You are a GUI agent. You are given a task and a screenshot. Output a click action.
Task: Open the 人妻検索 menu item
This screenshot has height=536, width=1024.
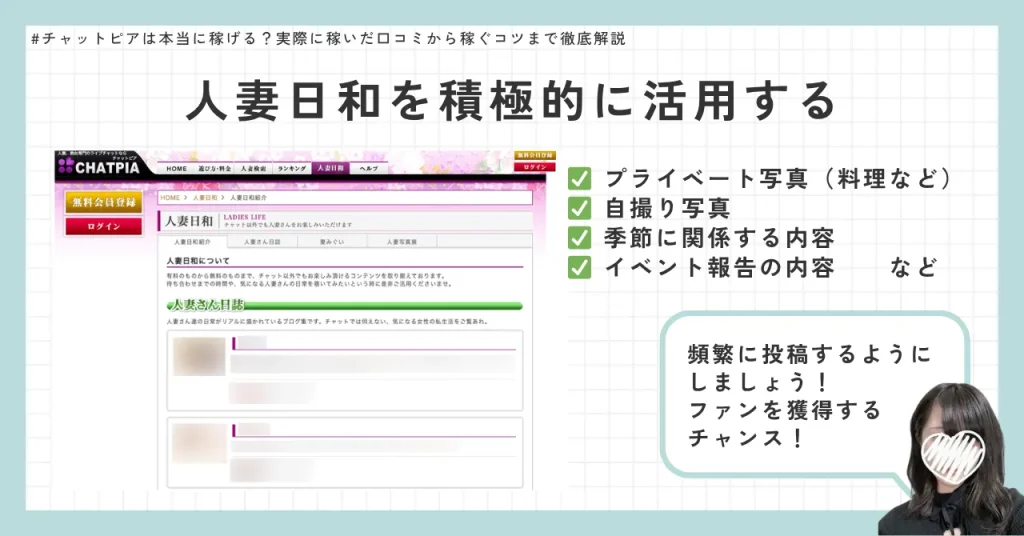[x=253, y=168]
